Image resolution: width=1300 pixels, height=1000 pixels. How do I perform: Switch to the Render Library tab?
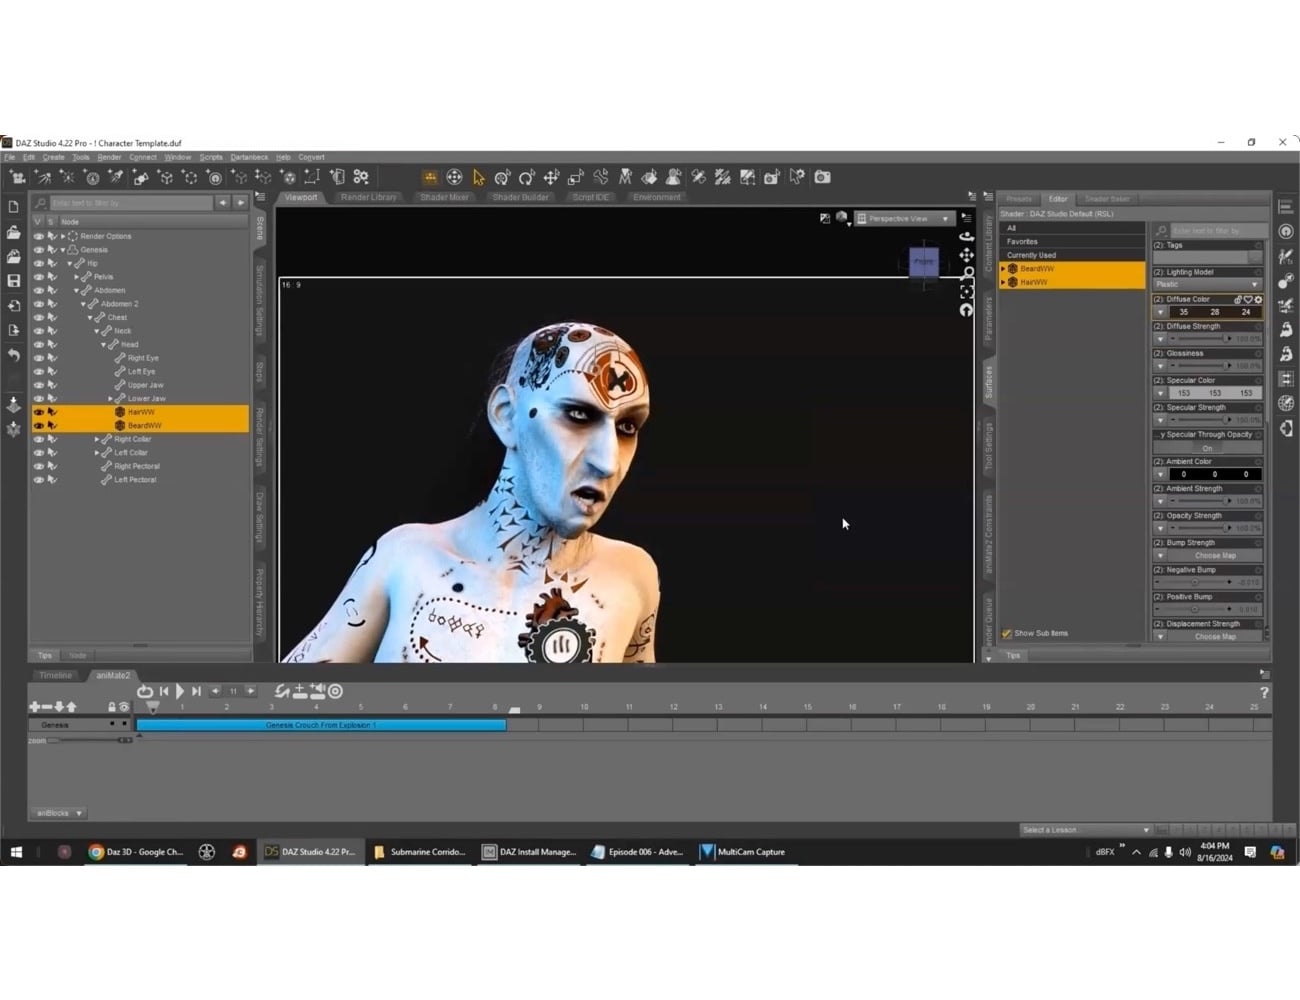[x=369, y=197]
